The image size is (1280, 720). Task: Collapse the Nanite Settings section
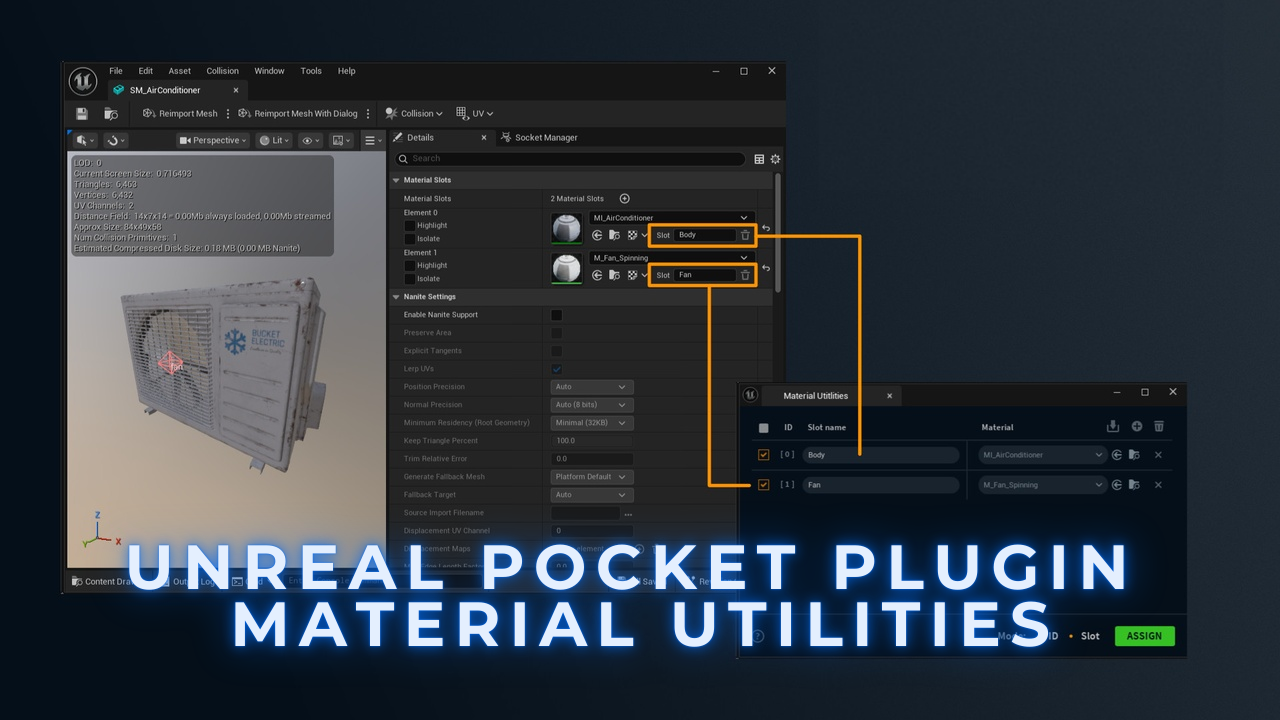[x=397, y=297]
